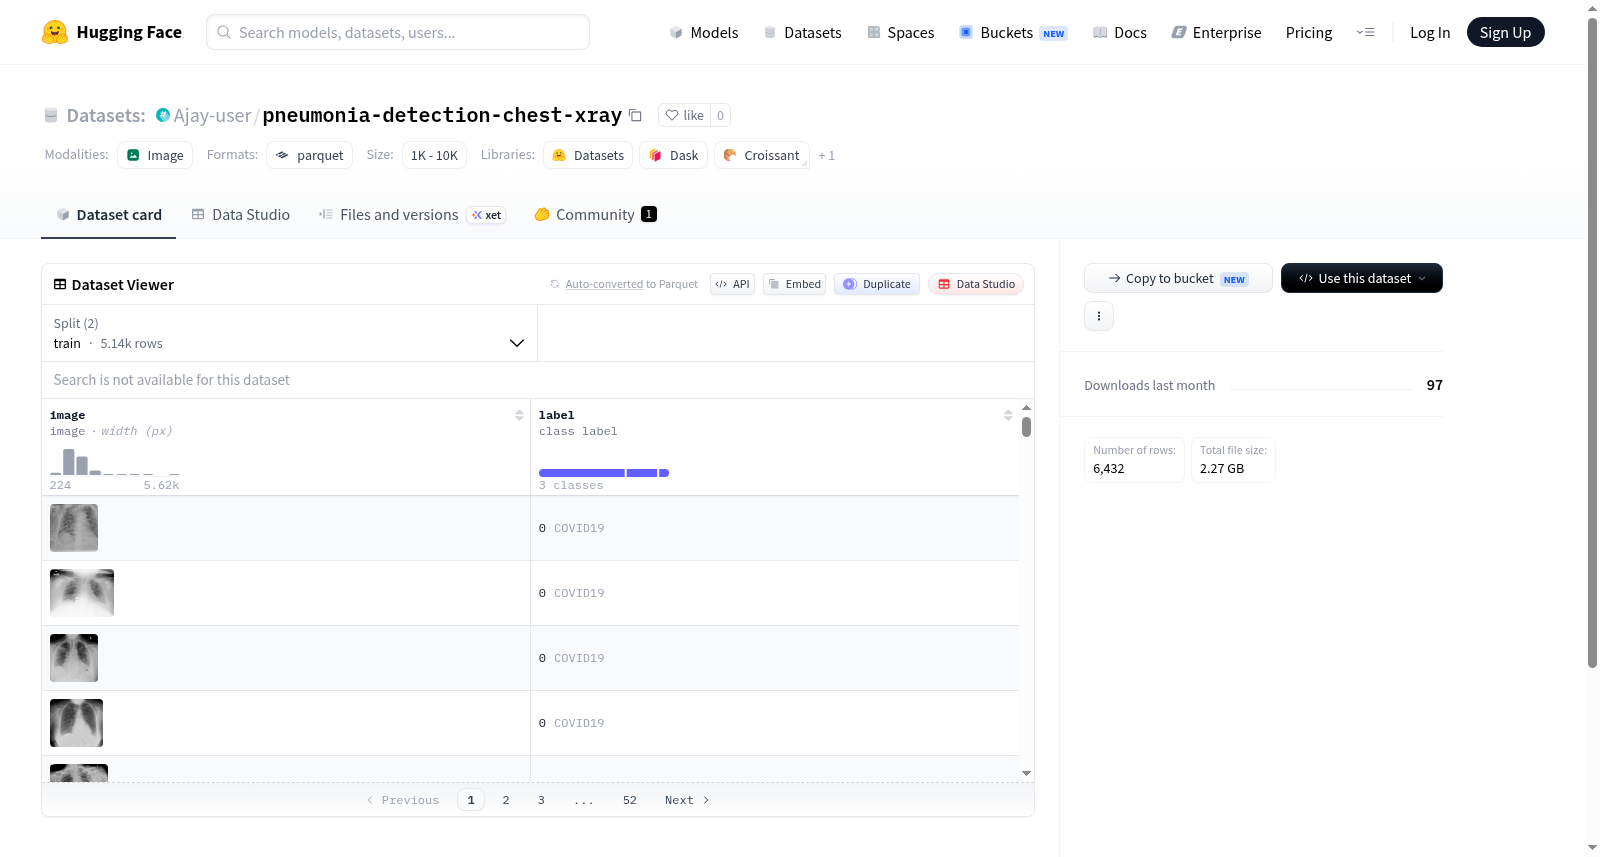Open Buckets from the top navigation

coord(1013,32)
